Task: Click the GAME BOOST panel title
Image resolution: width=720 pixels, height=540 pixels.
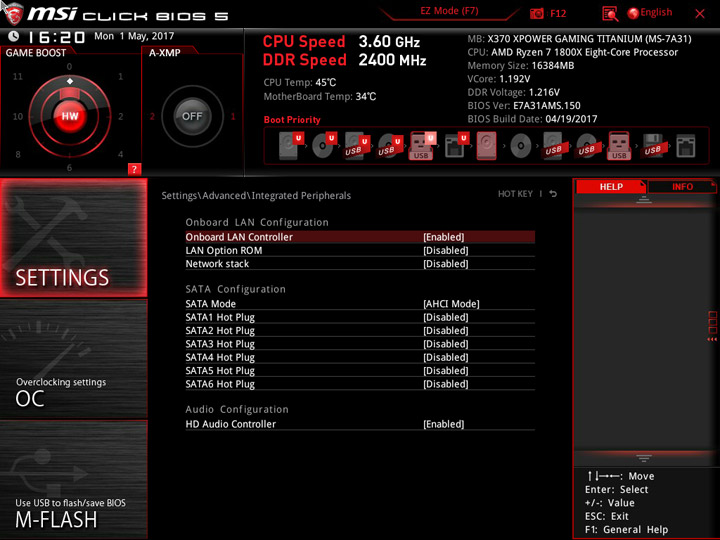Action: tap(36, 53)
